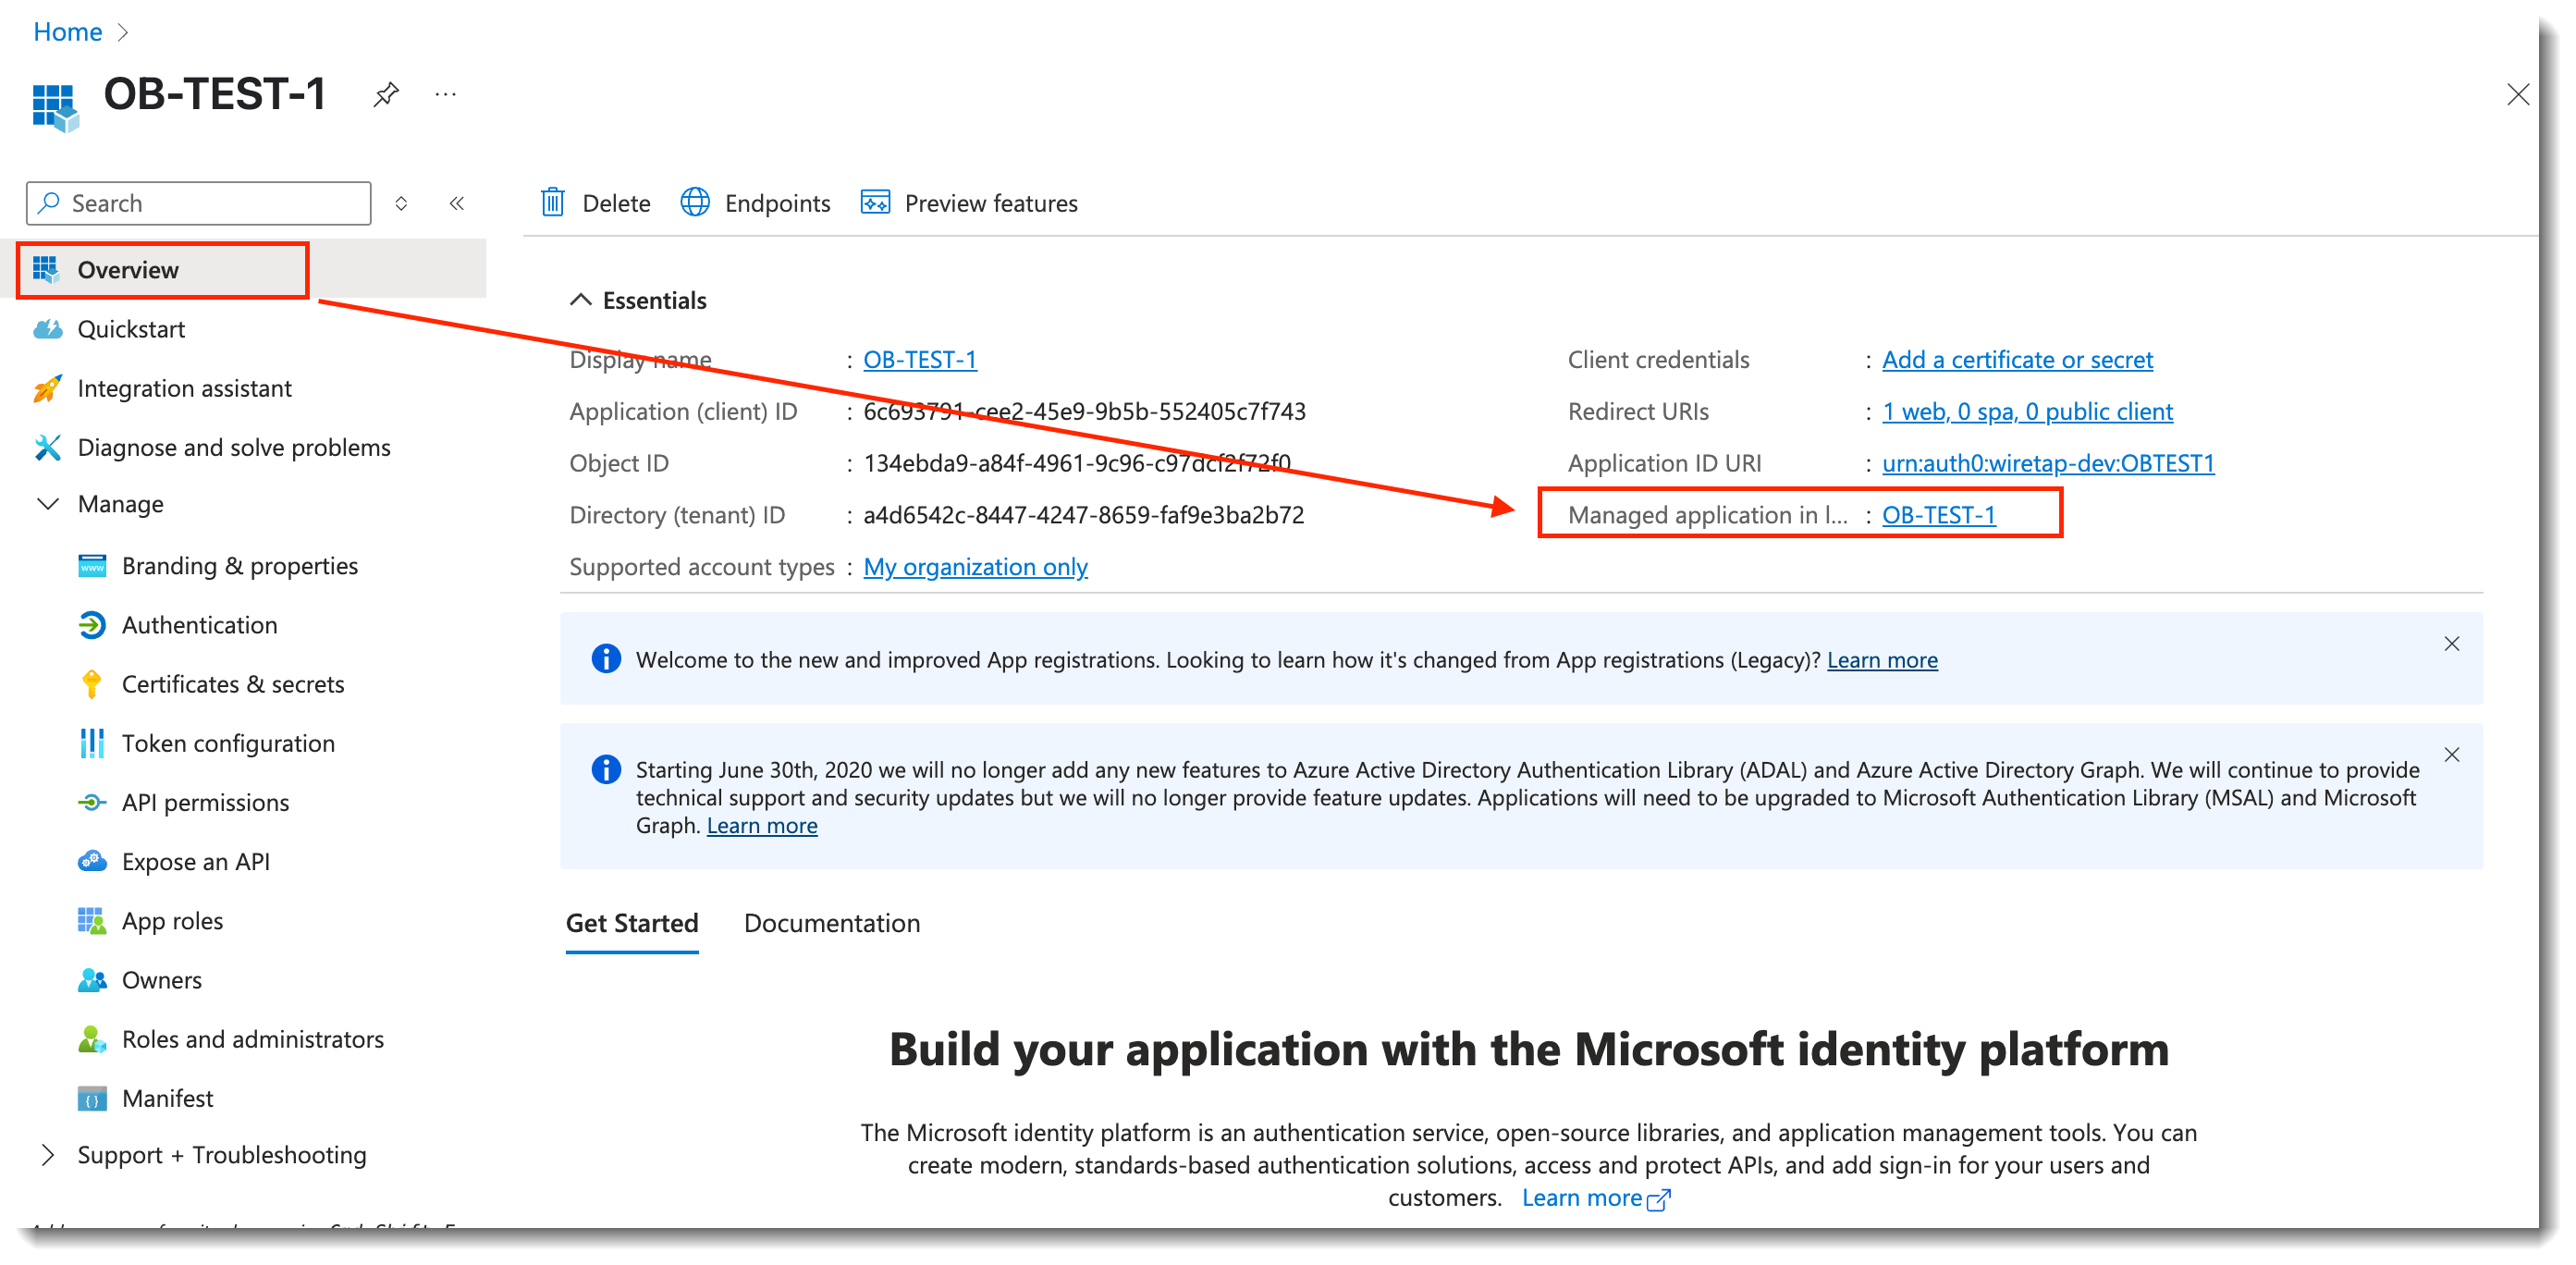
Task: Switch to the Documentation tab
Action: pos(831,923)
